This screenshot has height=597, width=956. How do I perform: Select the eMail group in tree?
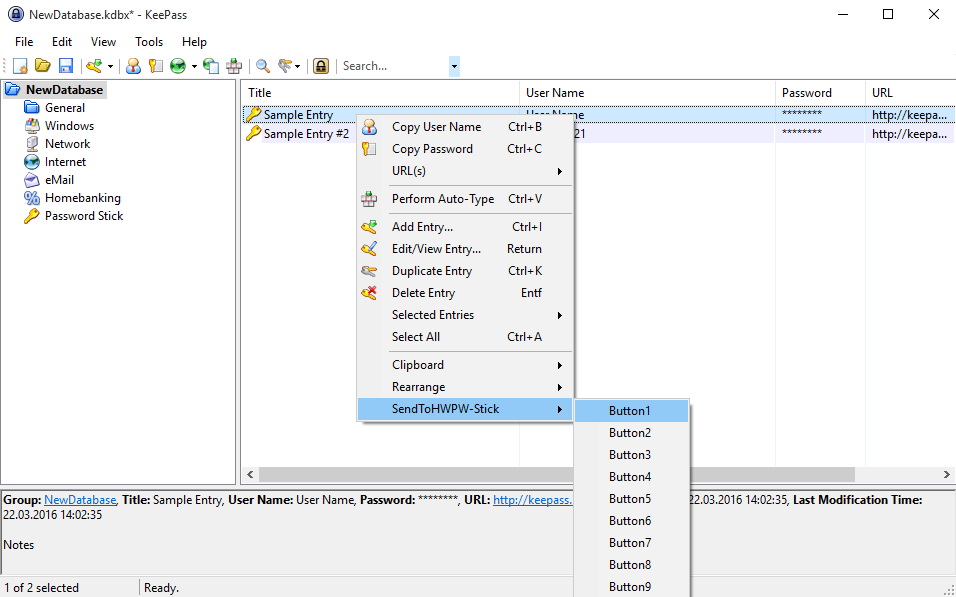[59, 180]
